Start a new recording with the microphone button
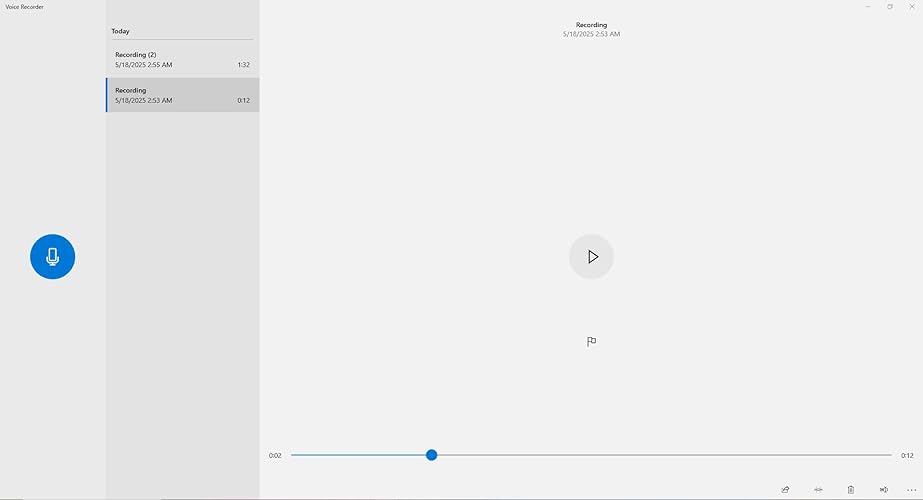 tap(52, 257)
